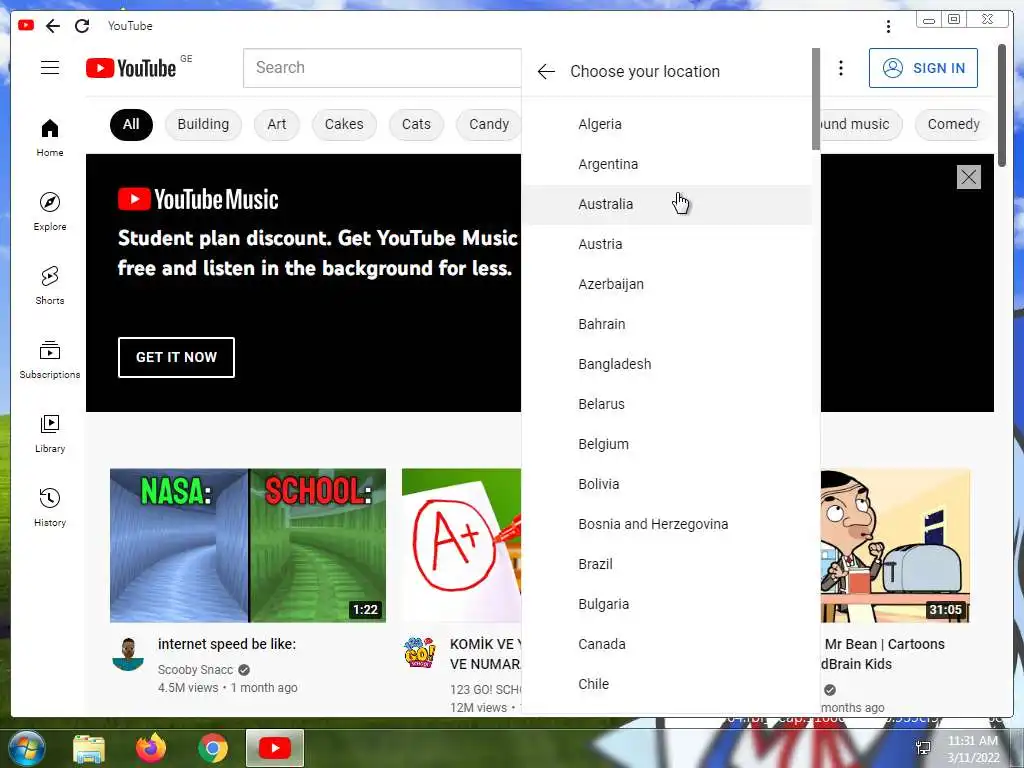The image size is (1024, 768).
Task: Open Home in the sidebar
Action: pyautogui.click(x=50, y=138)
